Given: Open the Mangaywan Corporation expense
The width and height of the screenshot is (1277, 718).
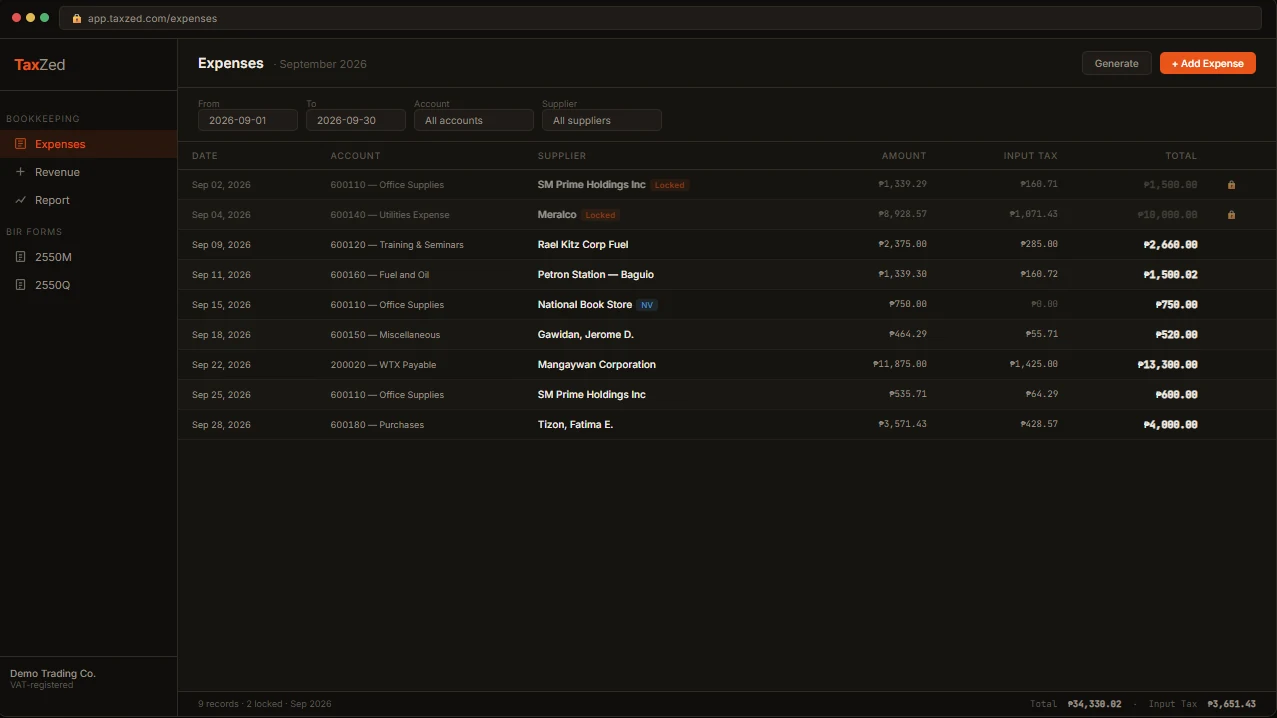Looking at the screenshot, I should click(x=597, y=365).
